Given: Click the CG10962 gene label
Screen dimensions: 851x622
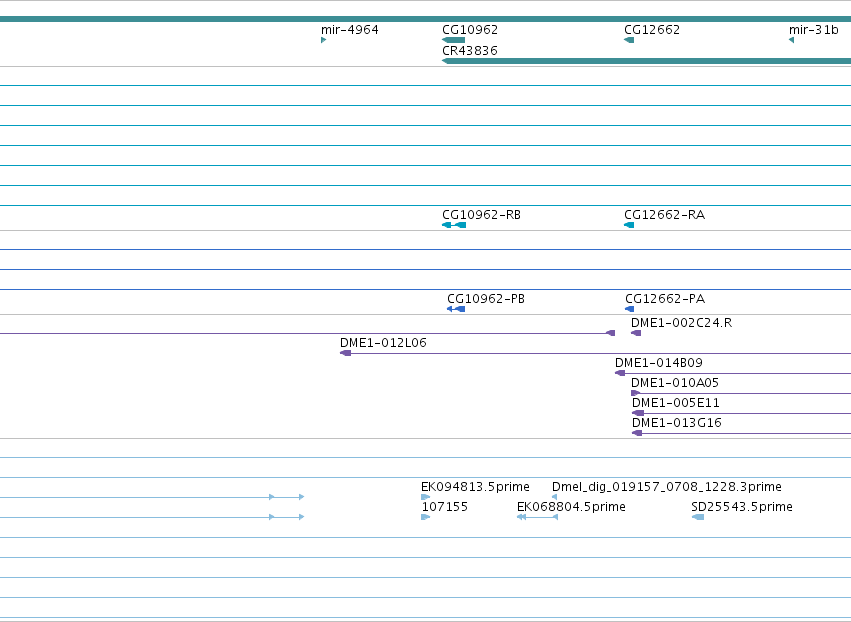Looking at the screenshot, I should pos(470,30).
